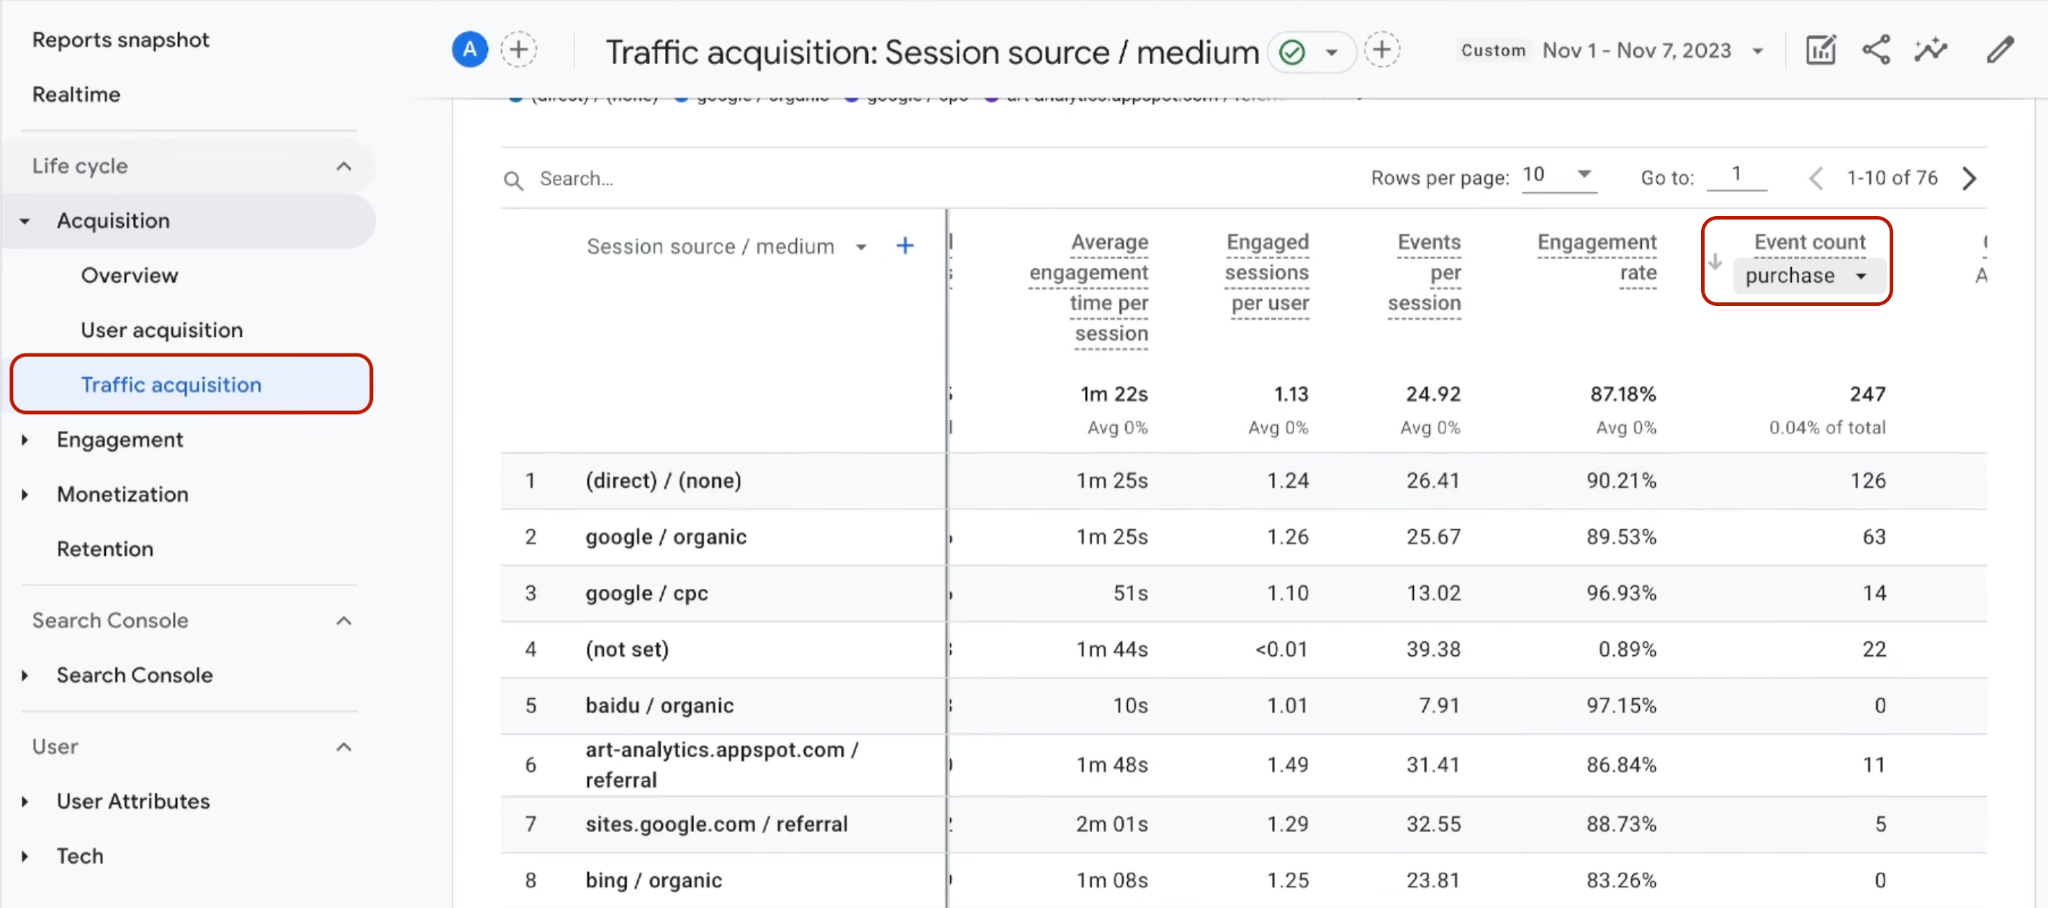The image size is (2048, 908).
Task: Click the share report icon
Action: [1876, 50]
